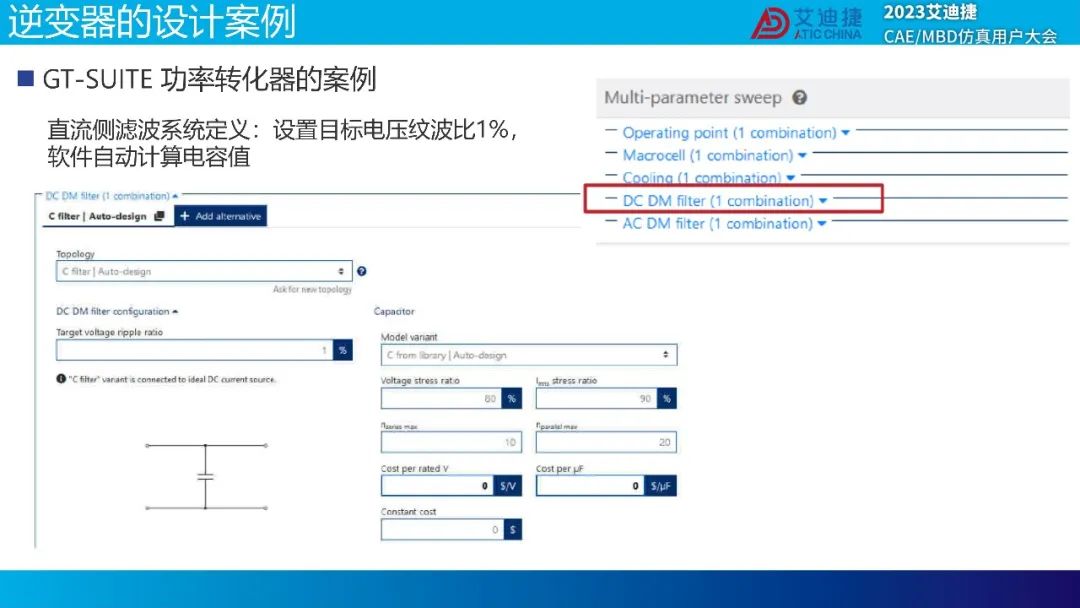1080x608 pixels.
Task: Click Target voltage ripple ratio field
Action: (194, 350)
